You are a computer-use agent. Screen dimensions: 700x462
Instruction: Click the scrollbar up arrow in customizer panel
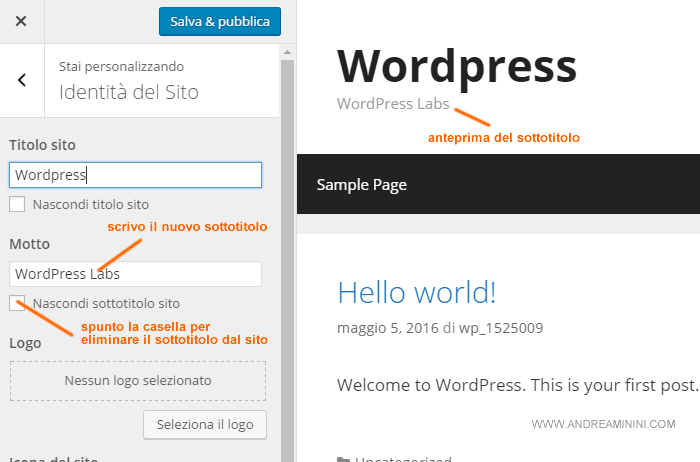click(x=288, y=52)
